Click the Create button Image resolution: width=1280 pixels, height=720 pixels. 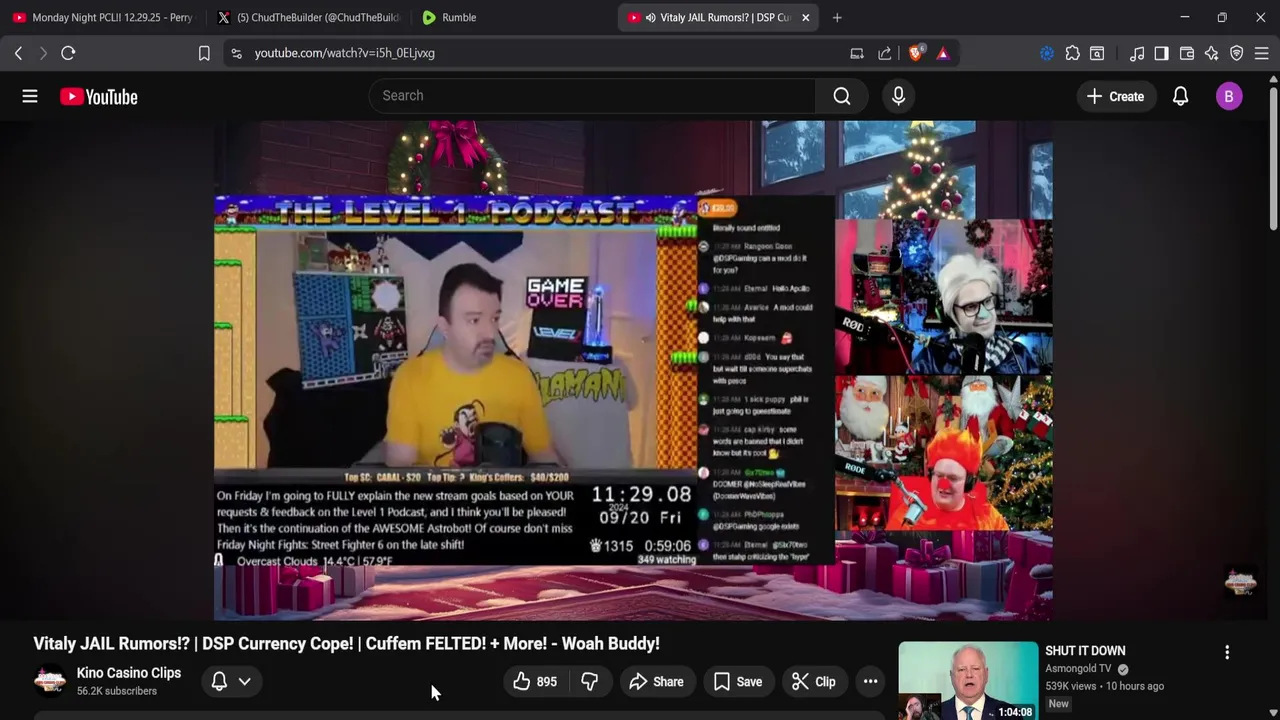coord(1115,96)
